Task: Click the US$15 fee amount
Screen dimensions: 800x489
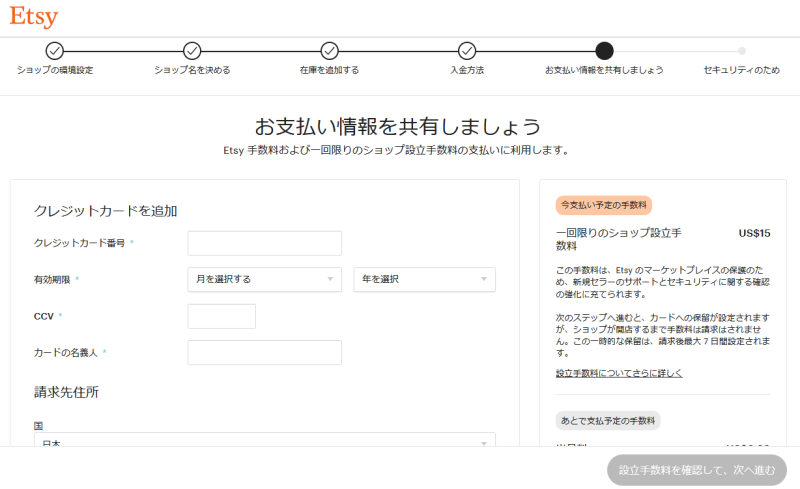Action: point(755,233)
